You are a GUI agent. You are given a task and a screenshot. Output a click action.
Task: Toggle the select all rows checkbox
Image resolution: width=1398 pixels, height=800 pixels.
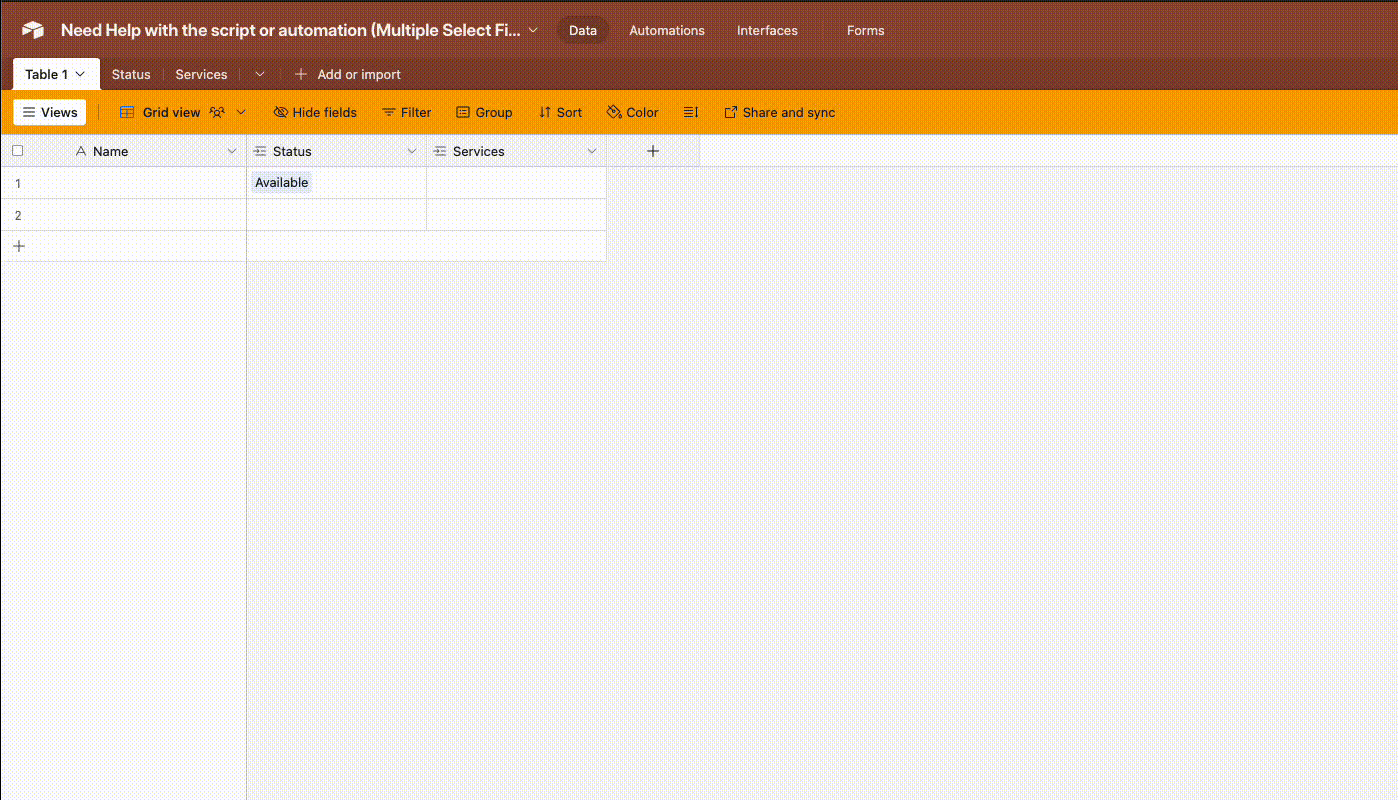tap(18, 151)
